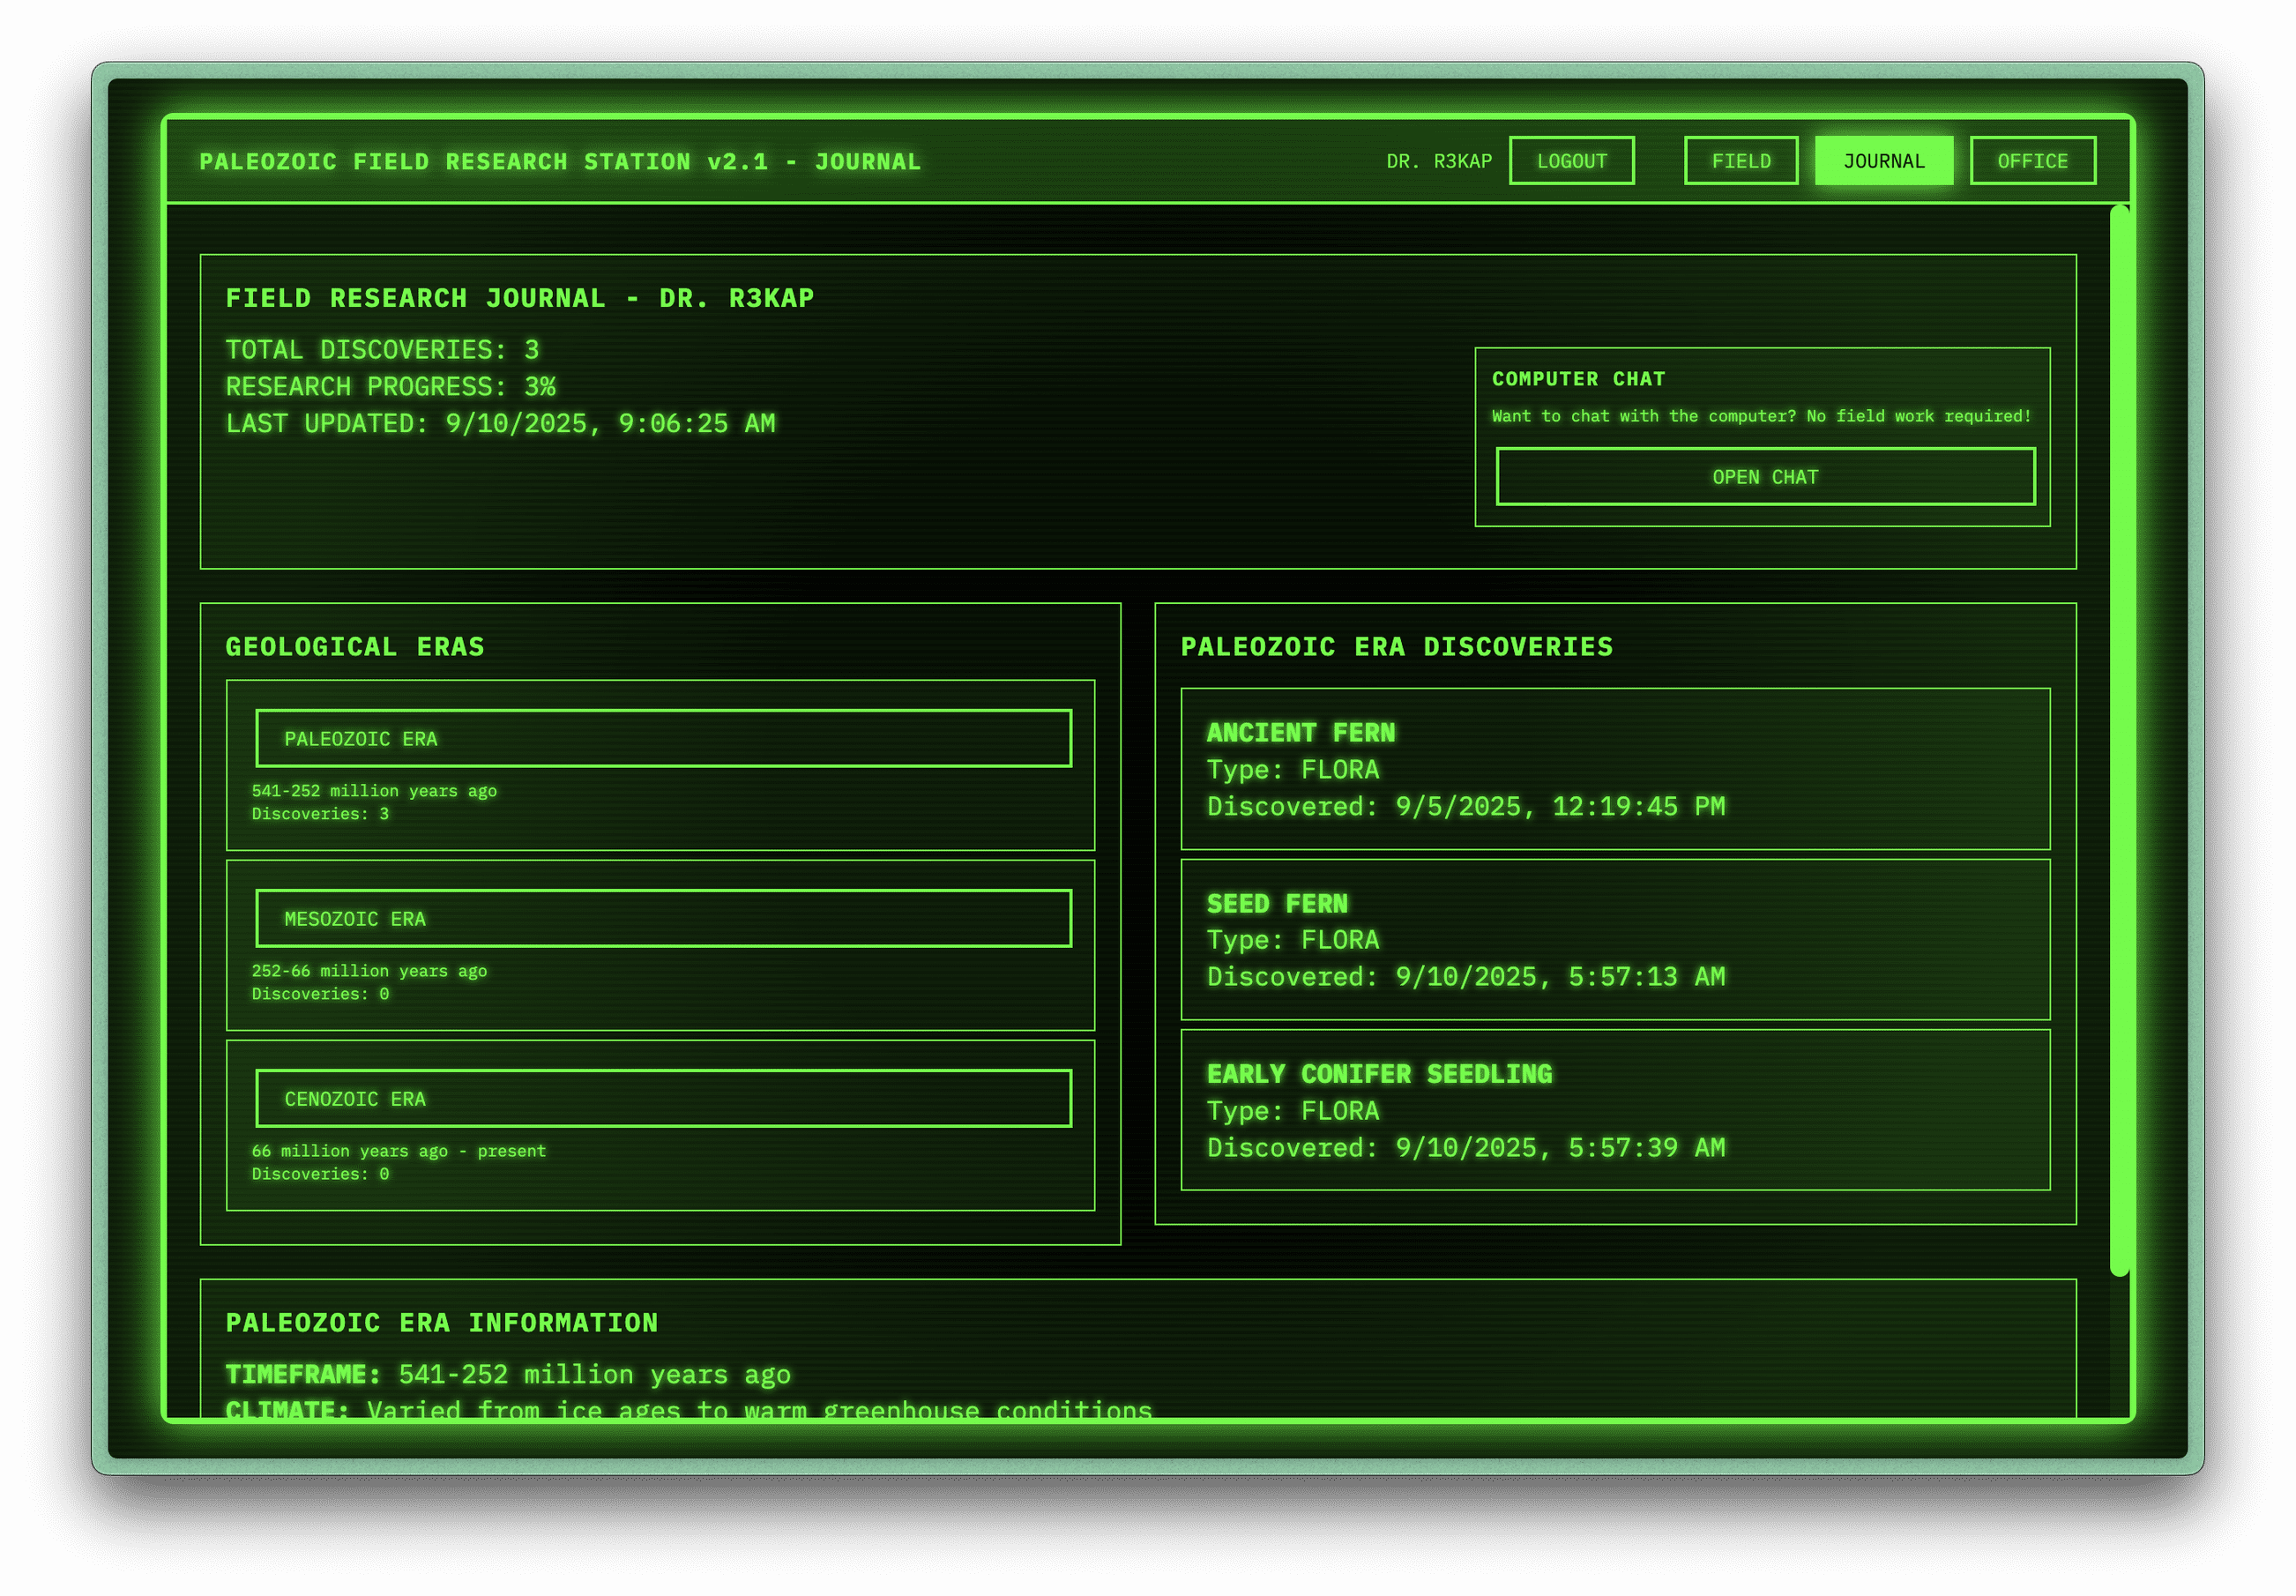Click the EARLY CONIFER SEEDLING entry
This screenshot has width=2296, height=1596.
pyautogui.click(x=1615, y=1110)
